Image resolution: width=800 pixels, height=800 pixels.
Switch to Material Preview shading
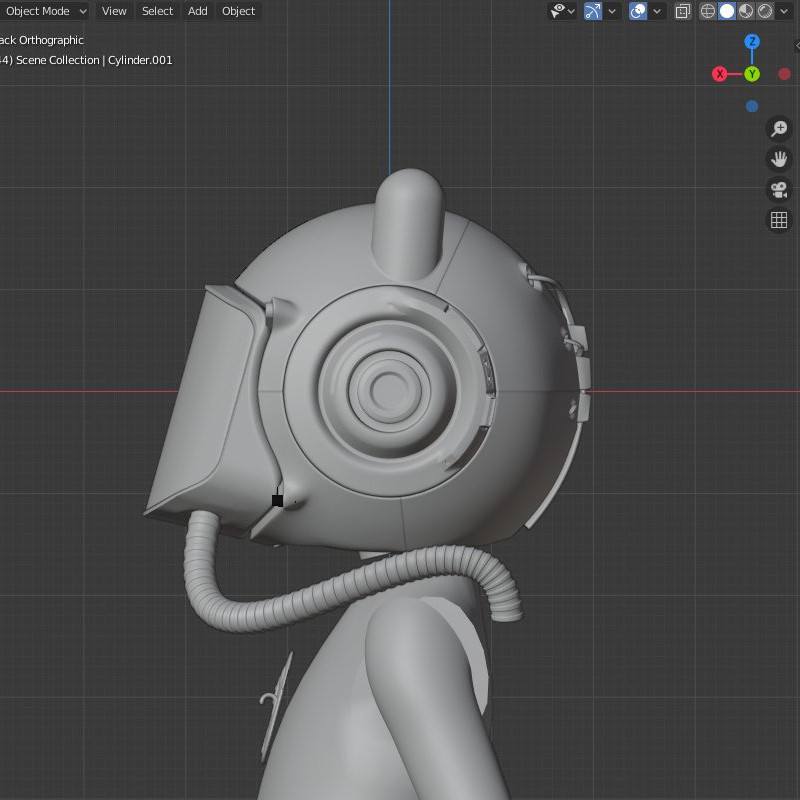[746, 11]
